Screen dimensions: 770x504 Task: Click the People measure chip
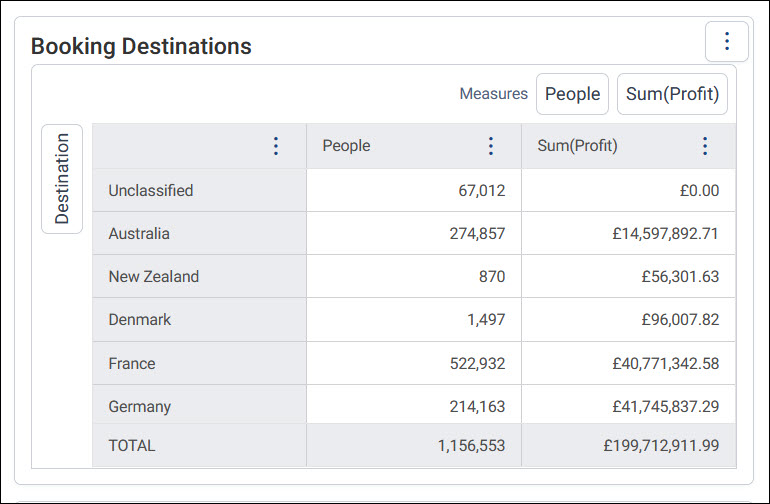572,94
